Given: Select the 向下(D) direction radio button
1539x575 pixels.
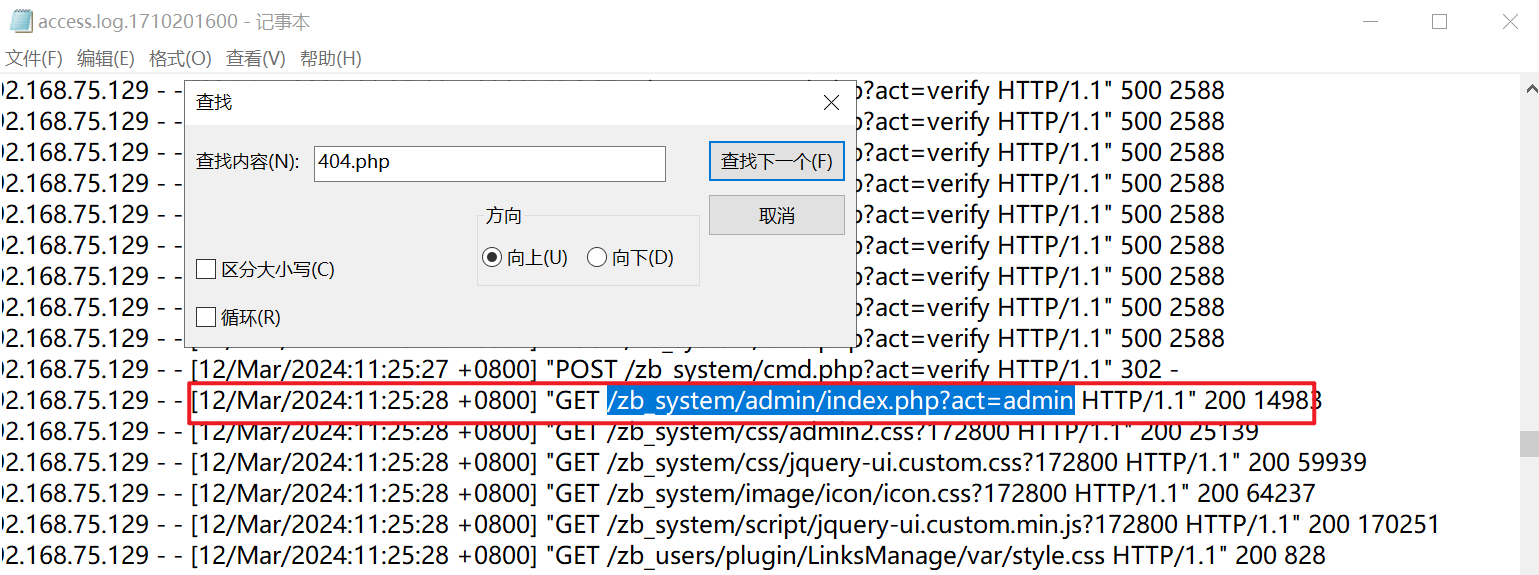Looking at the screenshot, I should [x=597, y=258].
